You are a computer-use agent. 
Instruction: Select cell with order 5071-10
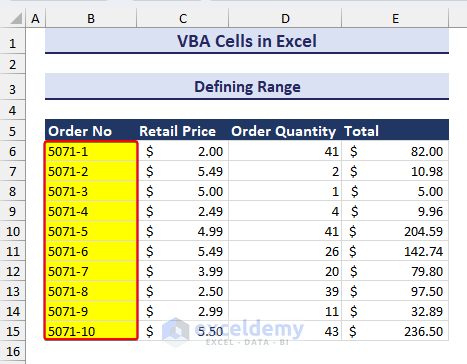pos(91,331)
